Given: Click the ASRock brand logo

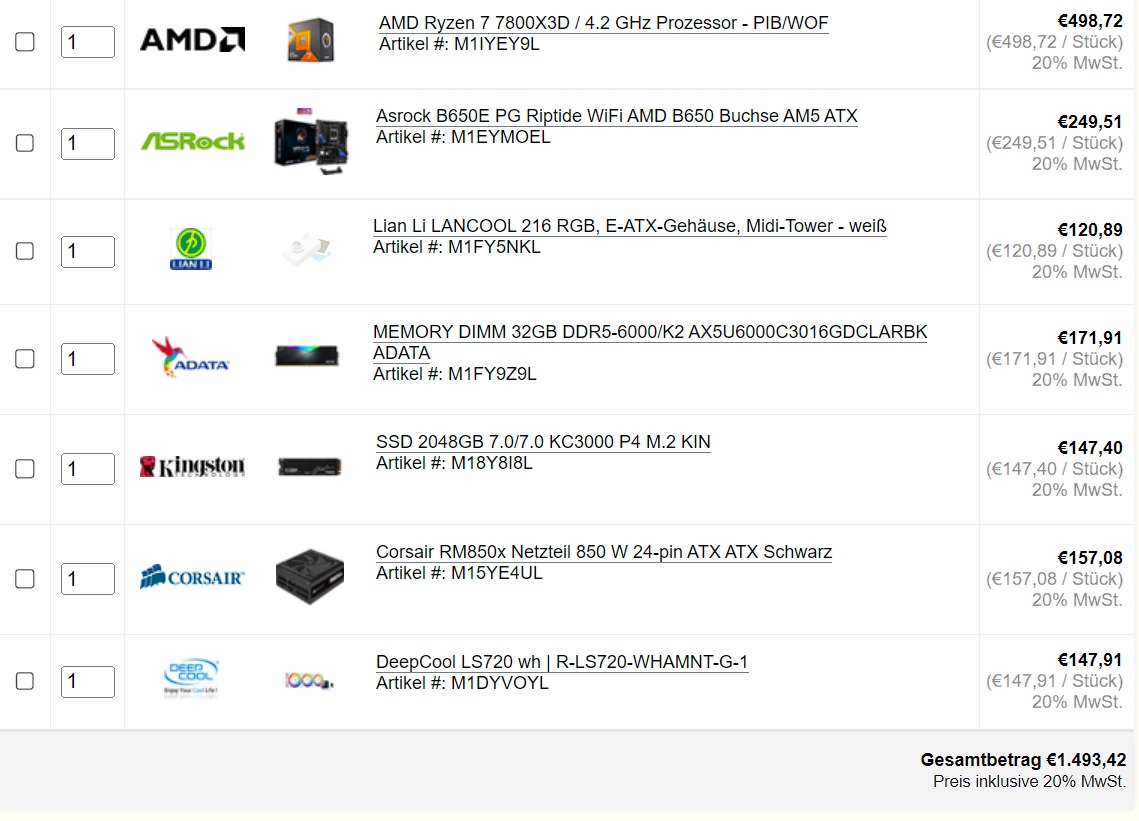Looking at the screenshot, I should click(x=192, y=141).
